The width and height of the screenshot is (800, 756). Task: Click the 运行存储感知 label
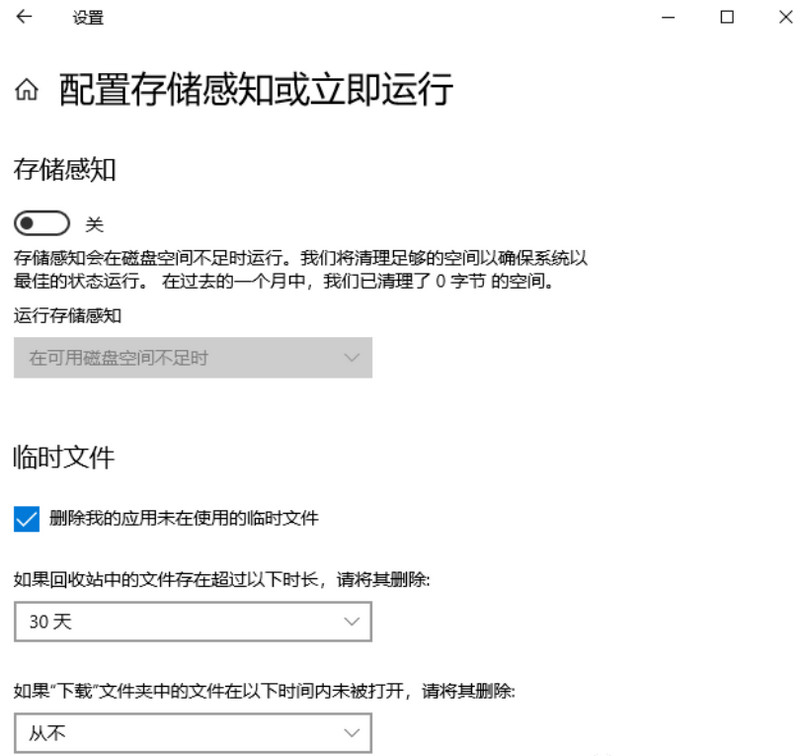pos(67,316)
